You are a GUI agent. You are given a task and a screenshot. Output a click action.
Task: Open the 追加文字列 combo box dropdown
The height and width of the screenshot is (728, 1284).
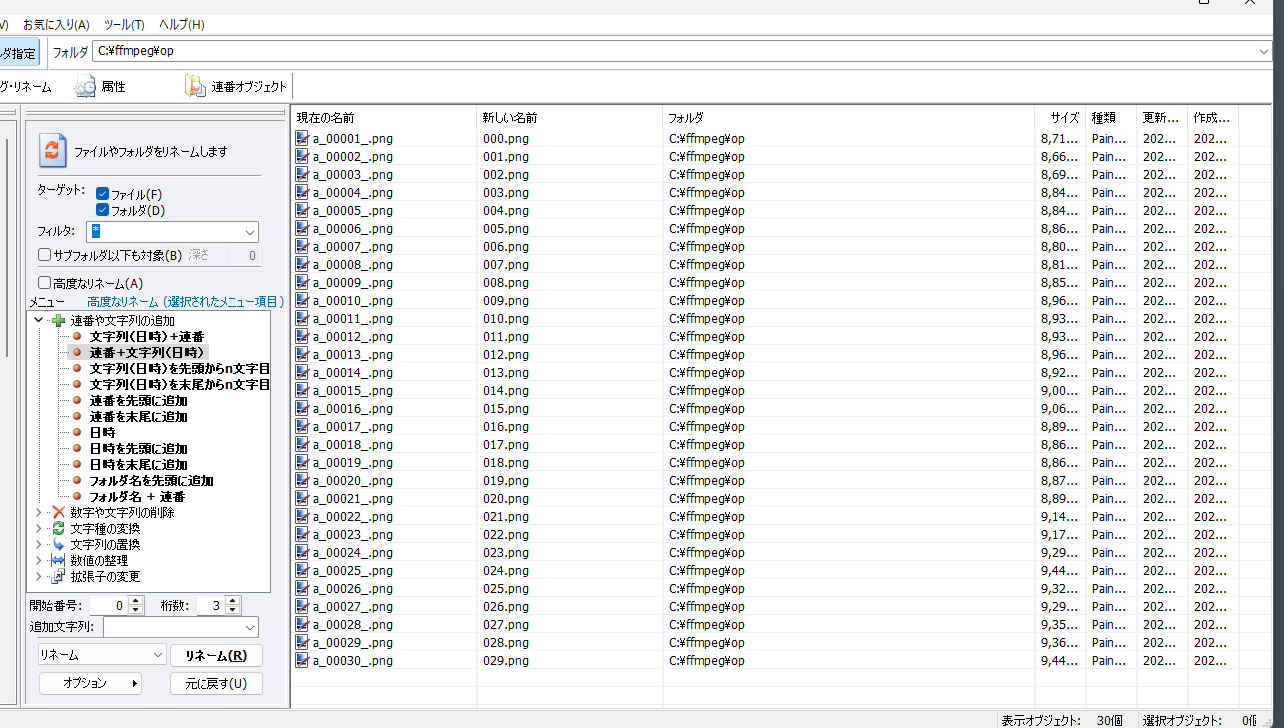249,627
